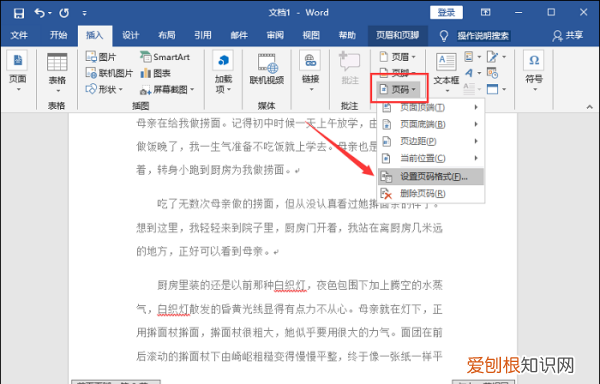Open the 页码 page number dropdown
The height and width of the screenshot is (384, 600).
pyautogui.click(x=398, y=89)
